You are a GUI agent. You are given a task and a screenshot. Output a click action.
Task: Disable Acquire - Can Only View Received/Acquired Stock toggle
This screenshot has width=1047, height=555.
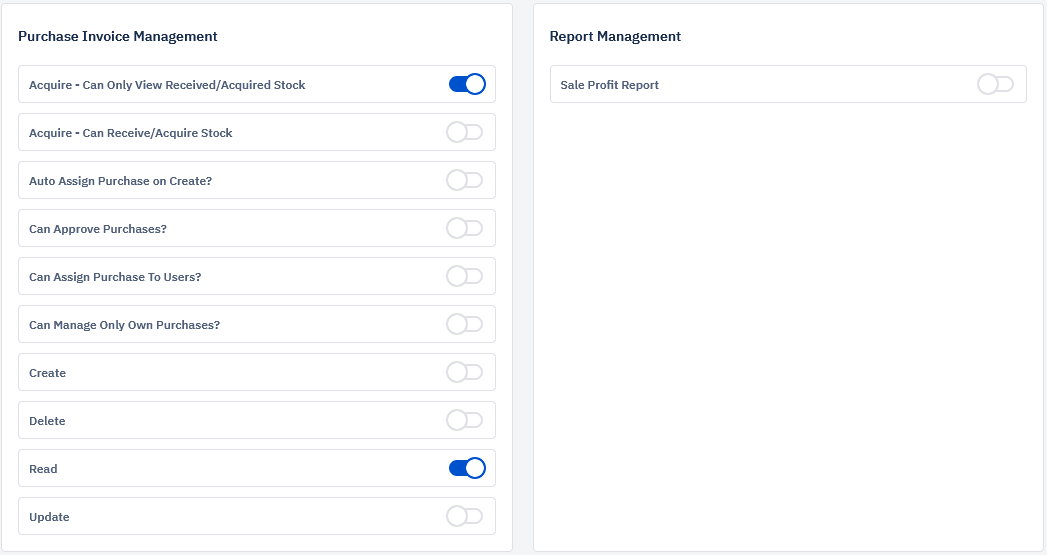point(467,84)
